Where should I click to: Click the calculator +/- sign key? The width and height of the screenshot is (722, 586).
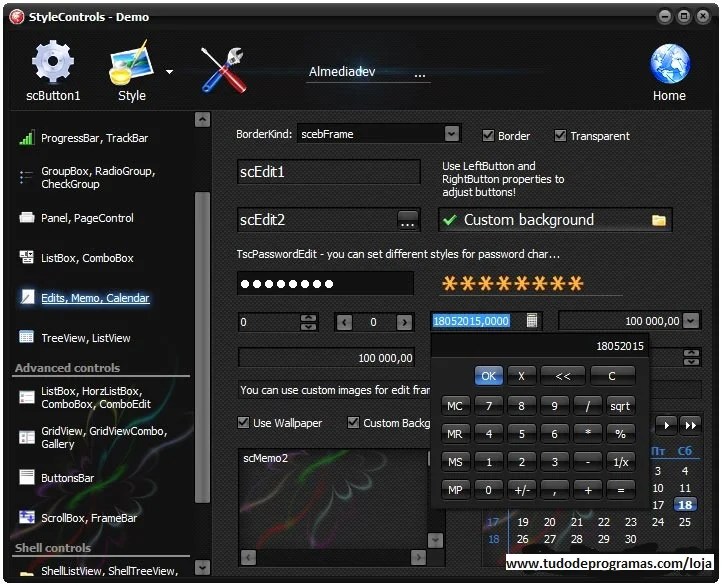pyautogui.click(x=522, y=490)
